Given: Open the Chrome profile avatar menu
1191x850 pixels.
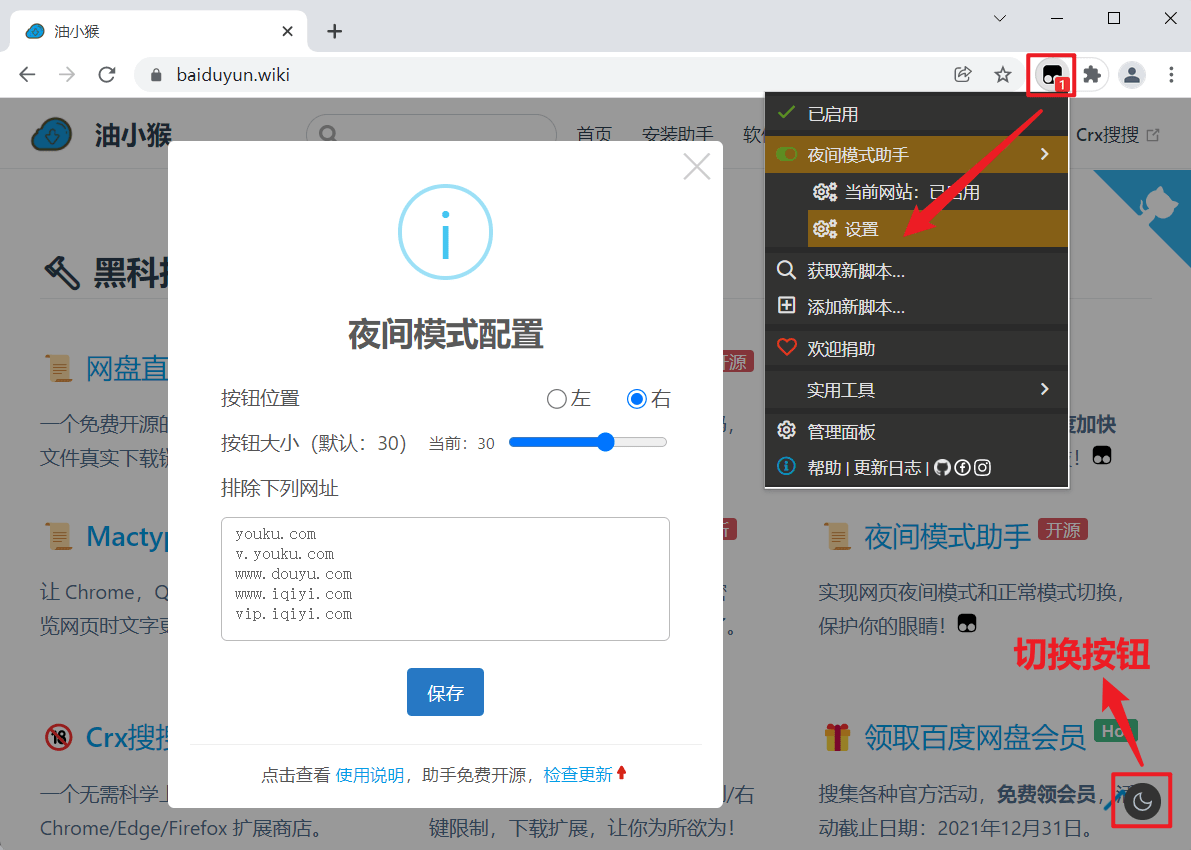Looking at the screenshot, I should (1132, 74).
